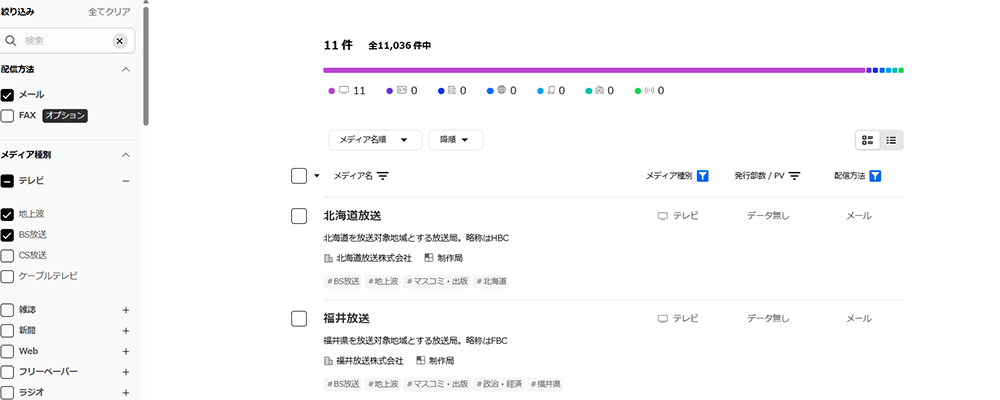This screenshot has width=1000, height=400.
Task: Open the 福井放送 media entry
Action: (347, 318)
